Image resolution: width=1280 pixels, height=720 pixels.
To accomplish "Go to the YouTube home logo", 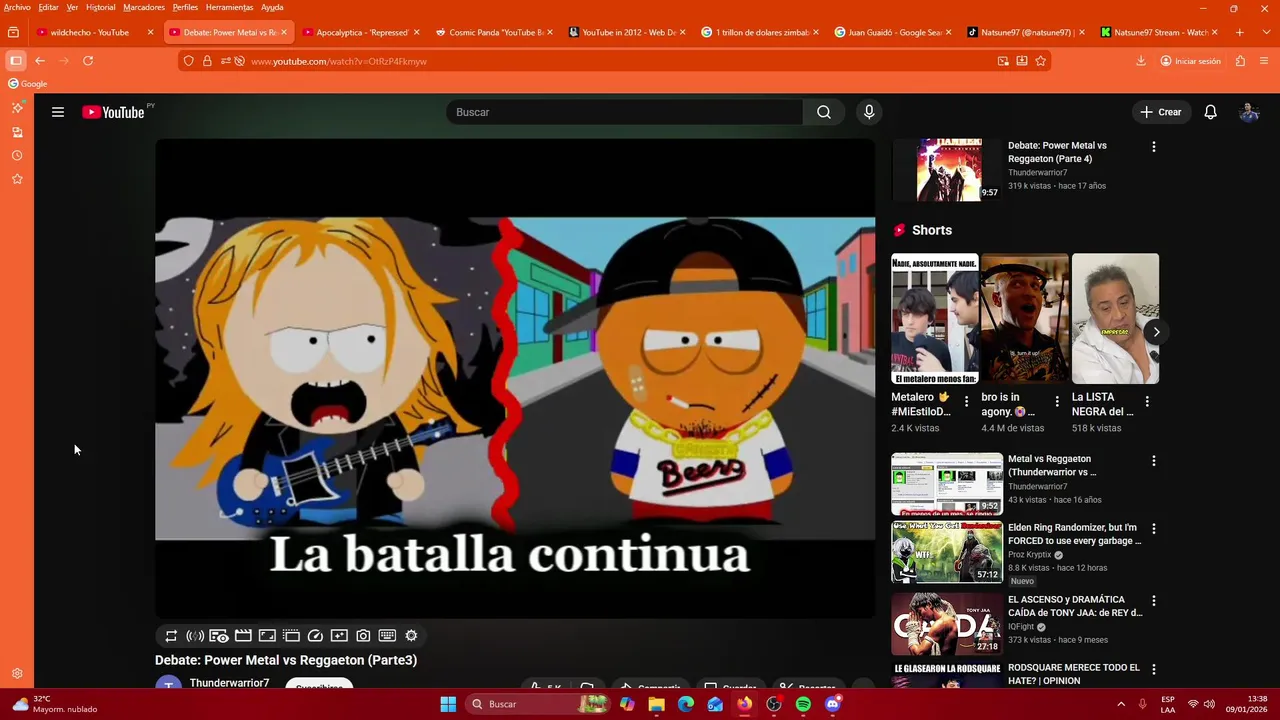I will click(113, 112).
